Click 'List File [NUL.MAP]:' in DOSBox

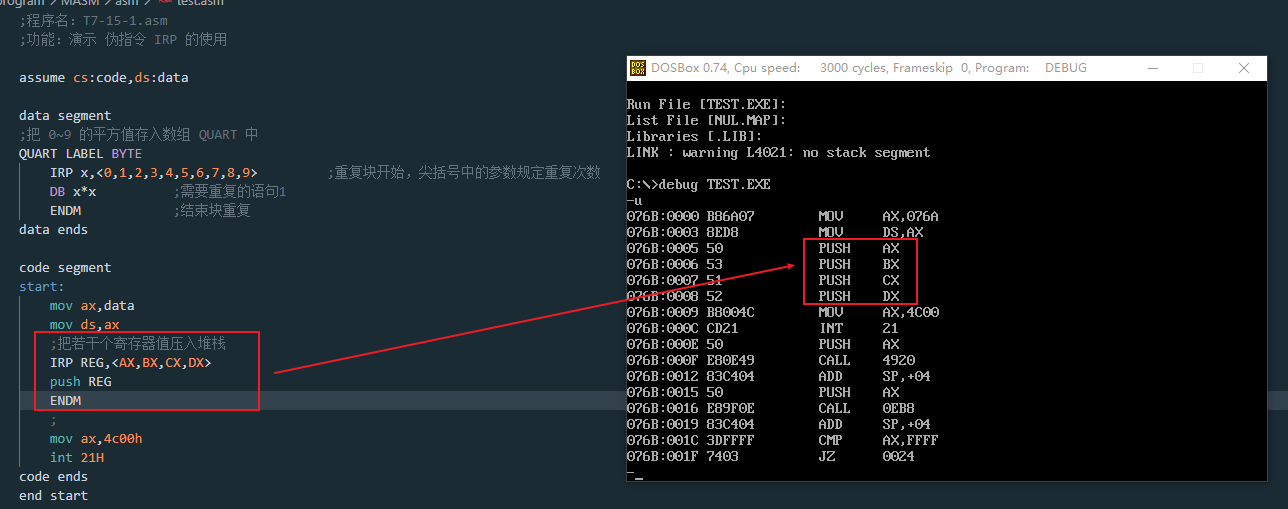(707, 120)
